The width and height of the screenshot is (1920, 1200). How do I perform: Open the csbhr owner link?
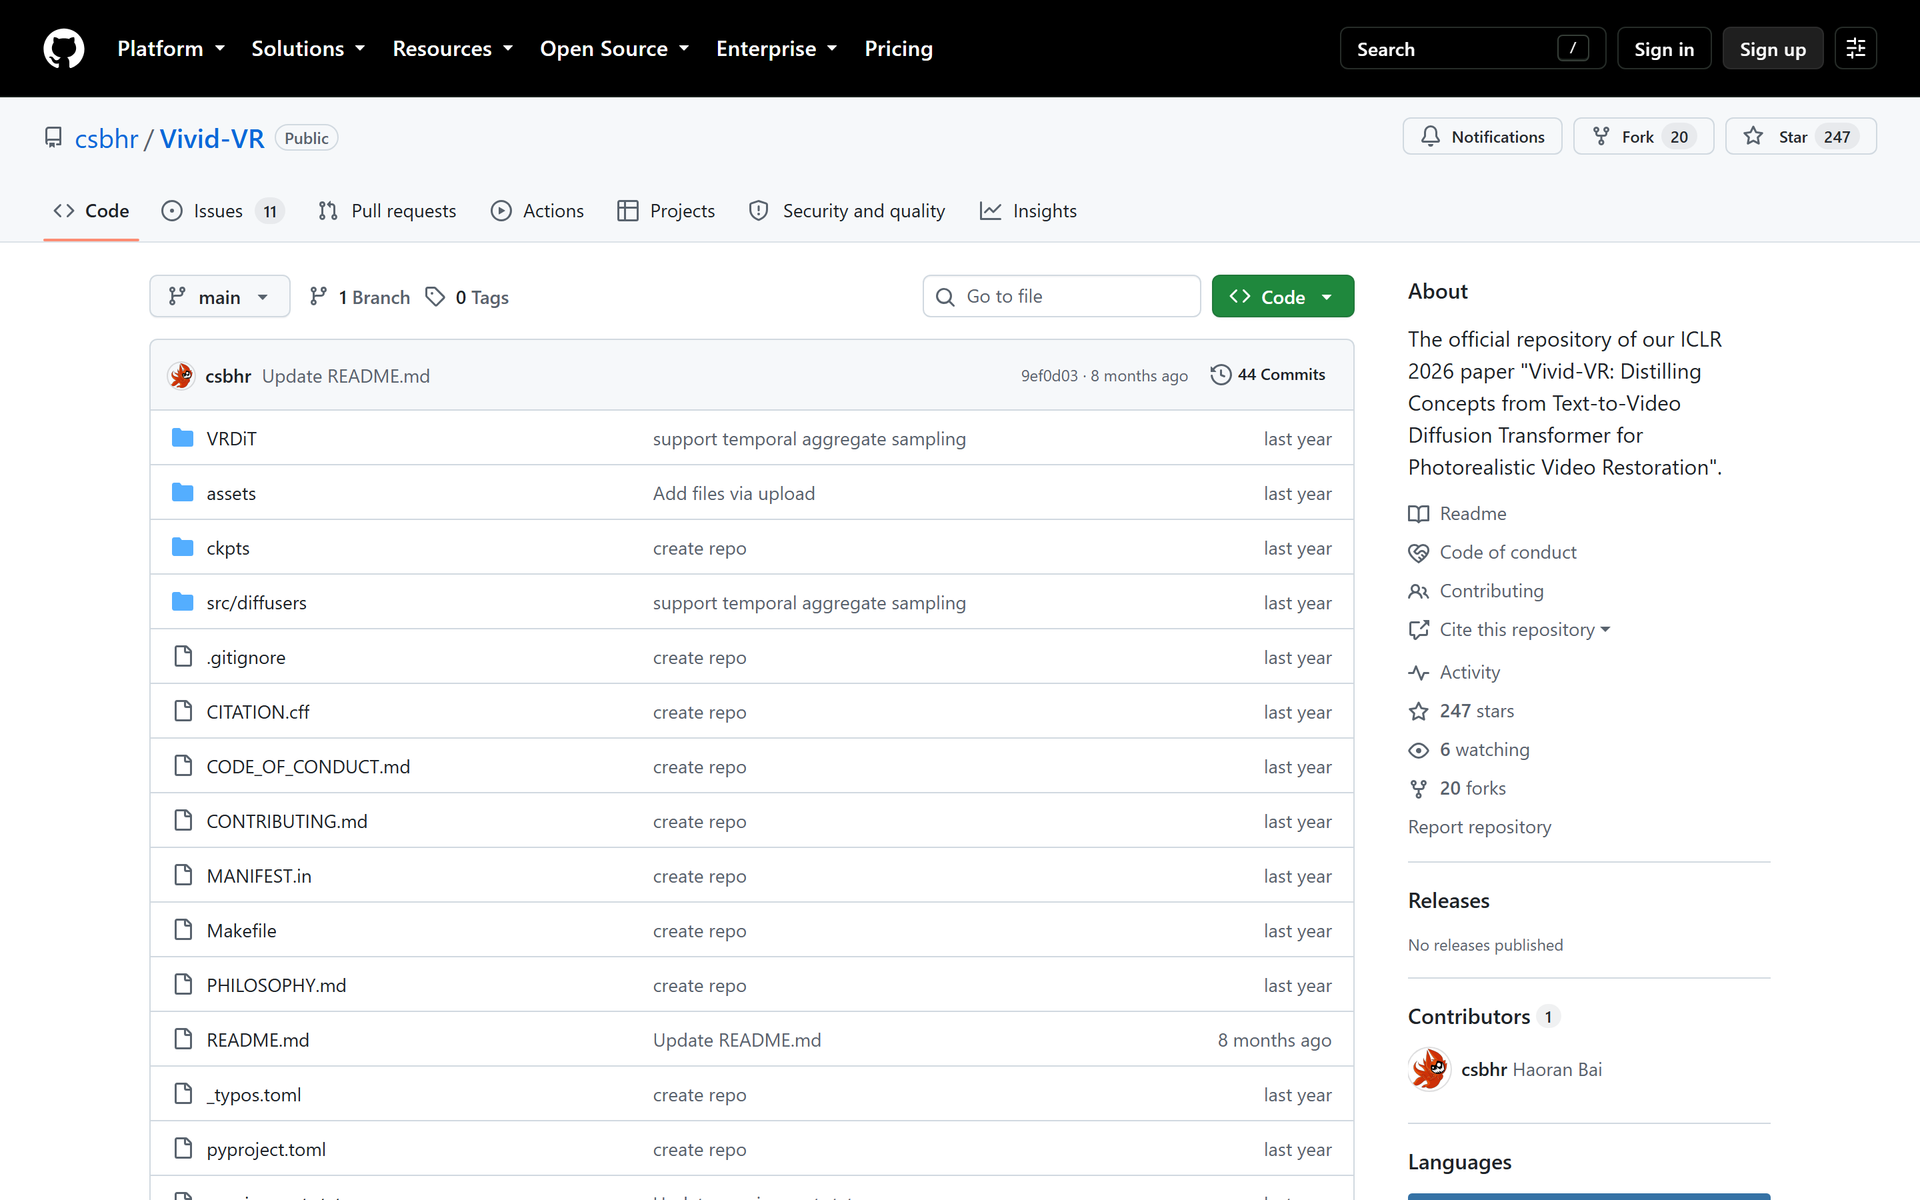pos(106,138)
